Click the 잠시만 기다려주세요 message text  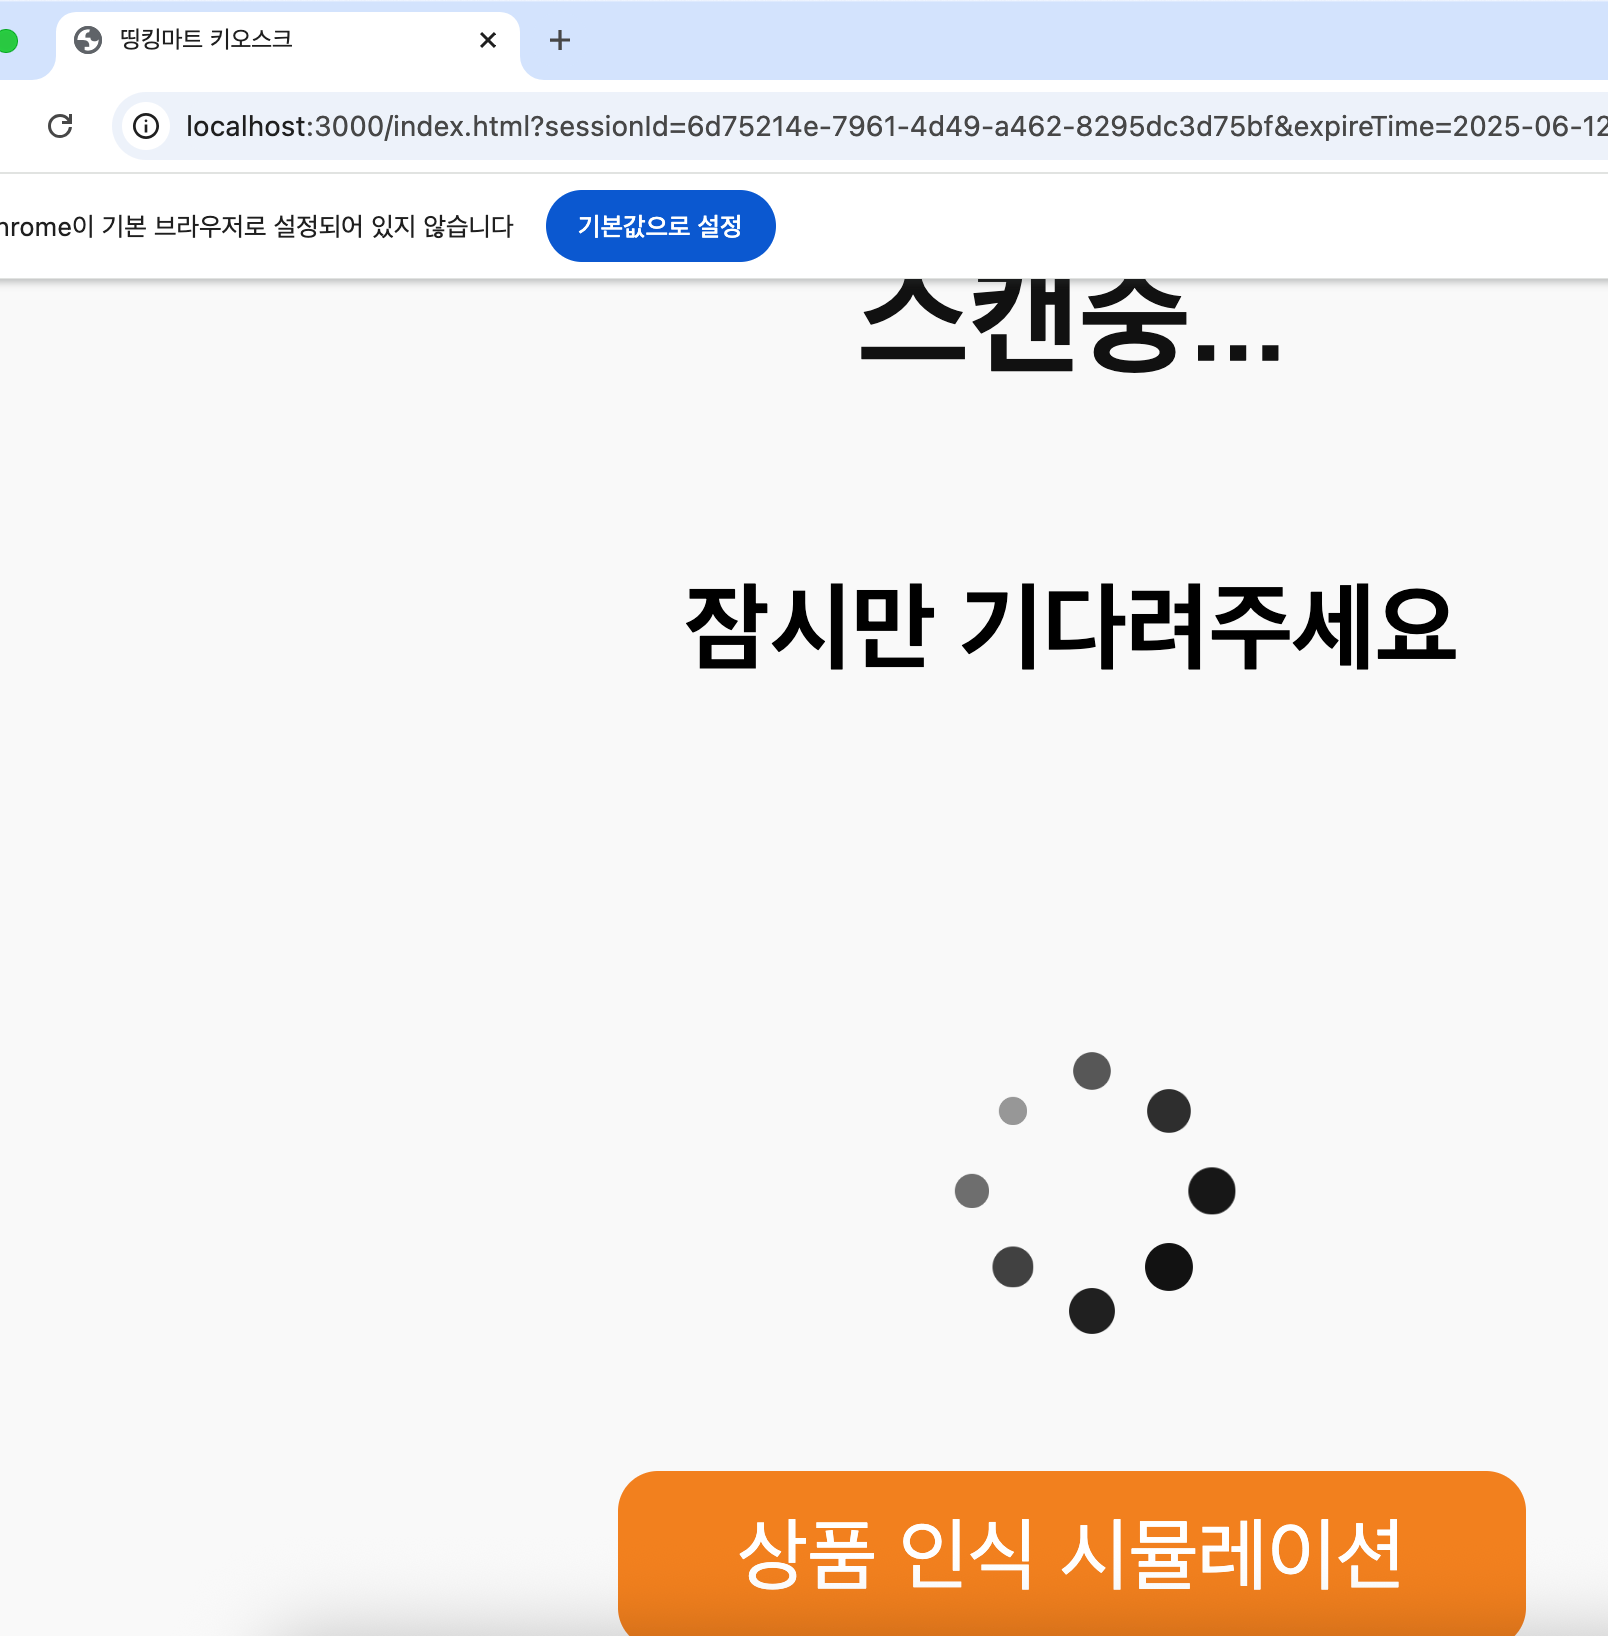click(x=1071, y=626)
